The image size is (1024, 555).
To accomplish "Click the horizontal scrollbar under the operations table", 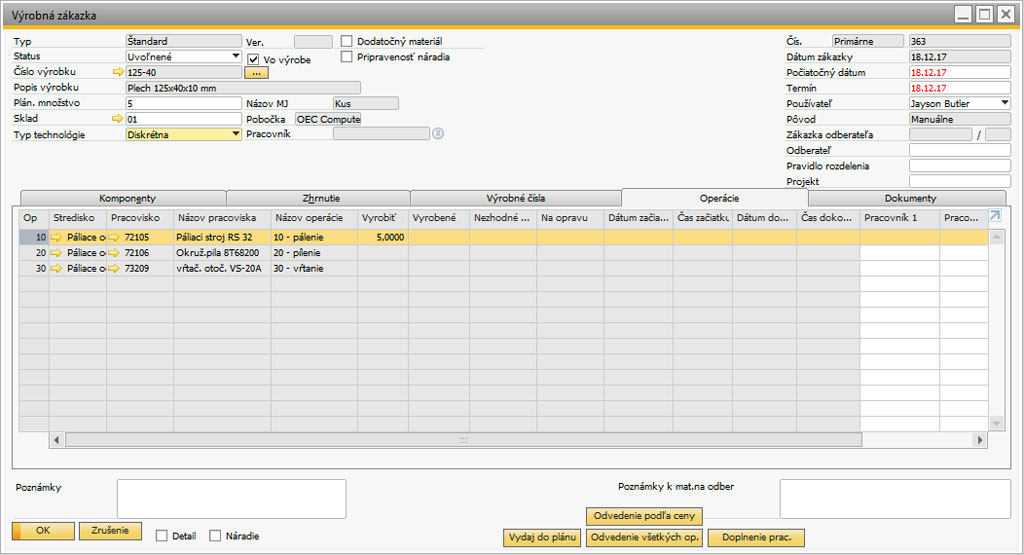I will point(463,440).
